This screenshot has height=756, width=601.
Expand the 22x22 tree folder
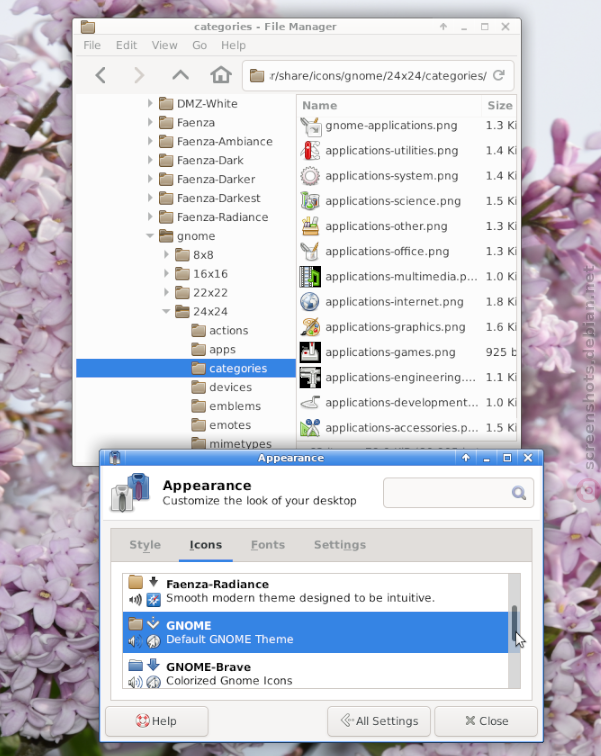tap(166, 293)
